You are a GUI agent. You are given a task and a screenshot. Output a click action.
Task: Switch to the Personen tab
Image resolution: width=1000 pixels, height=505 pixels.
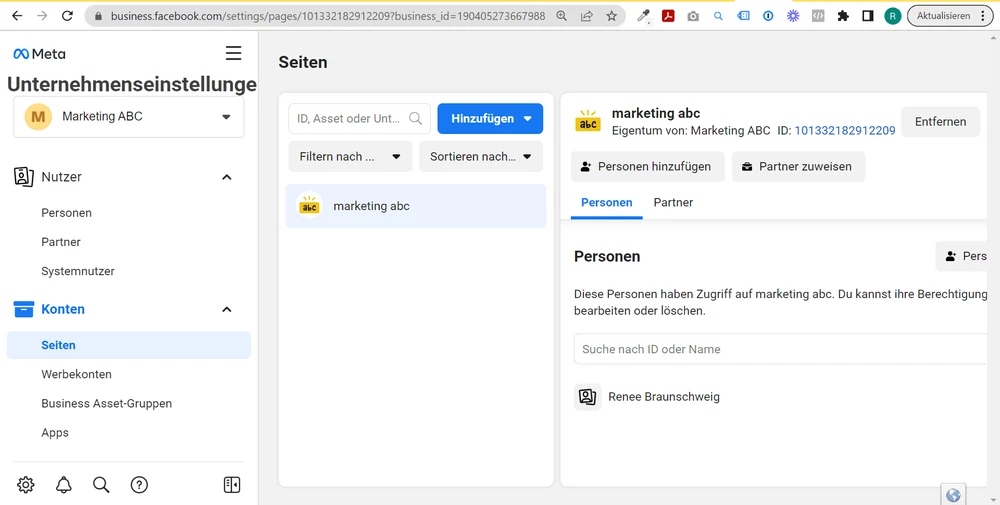(x=607, y=203)
